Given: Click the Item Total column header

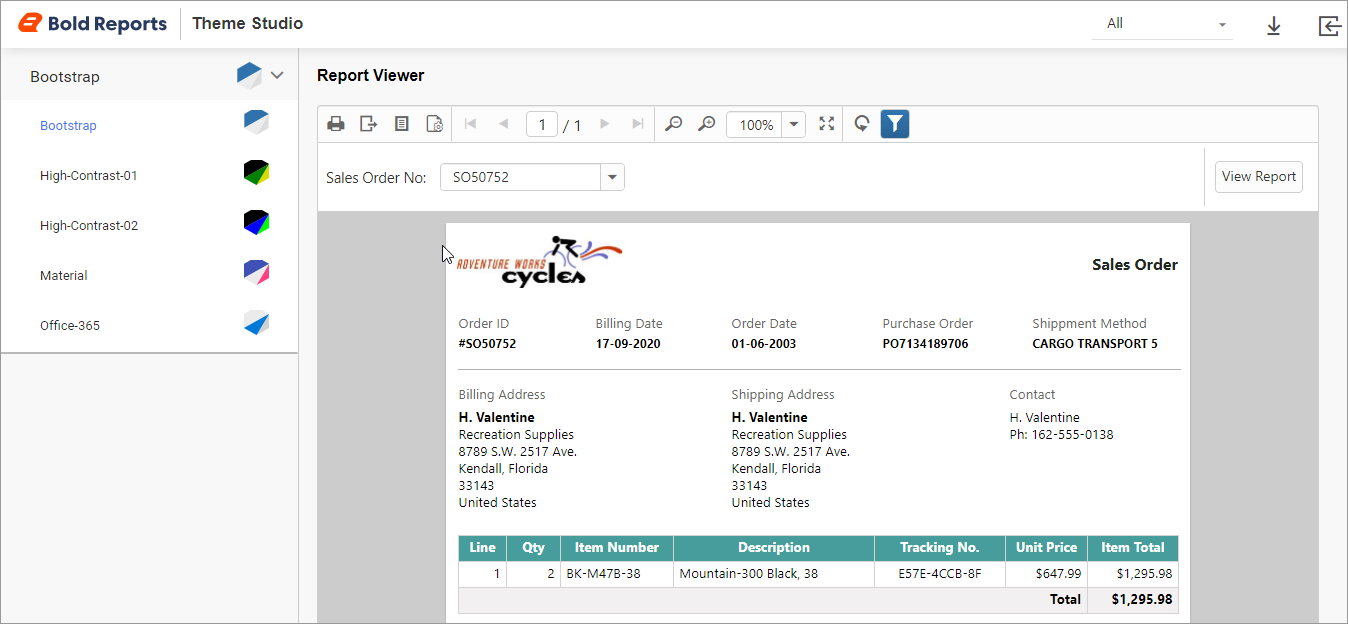Looking at the screenshot, I should 1133,548.
